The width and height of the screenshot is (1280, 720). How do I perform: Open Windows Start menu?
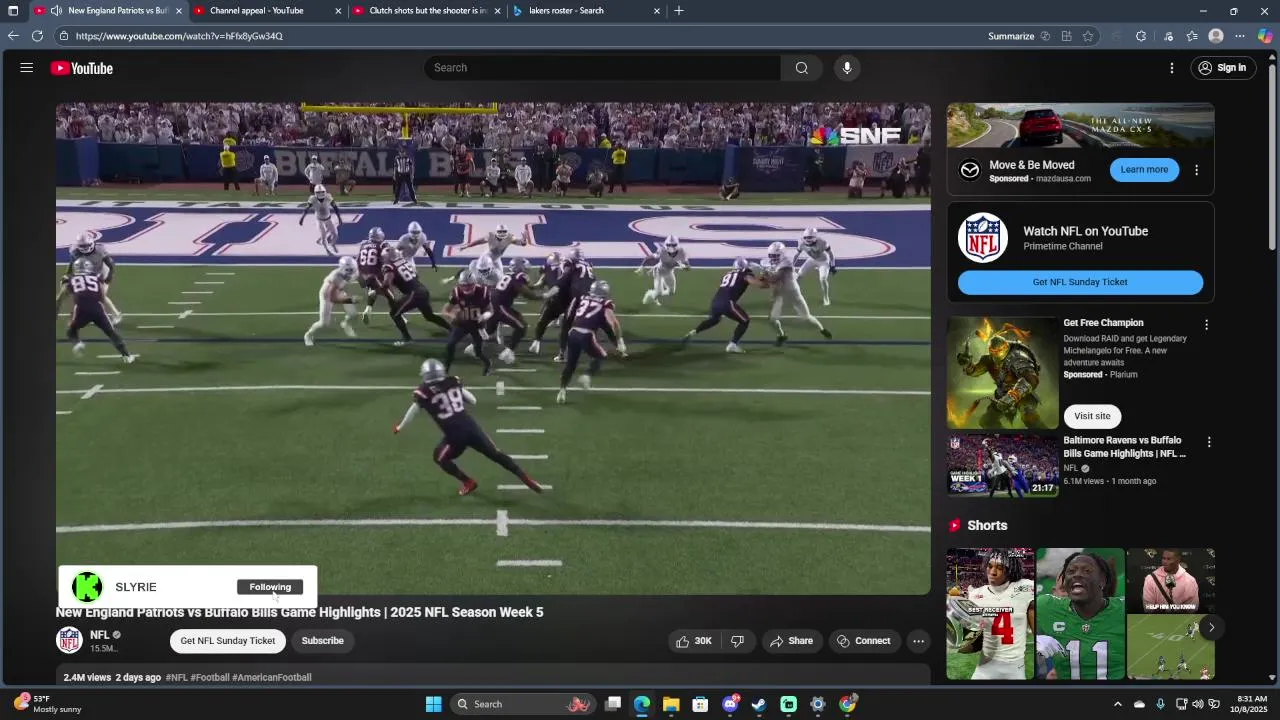tap(433, 704)
